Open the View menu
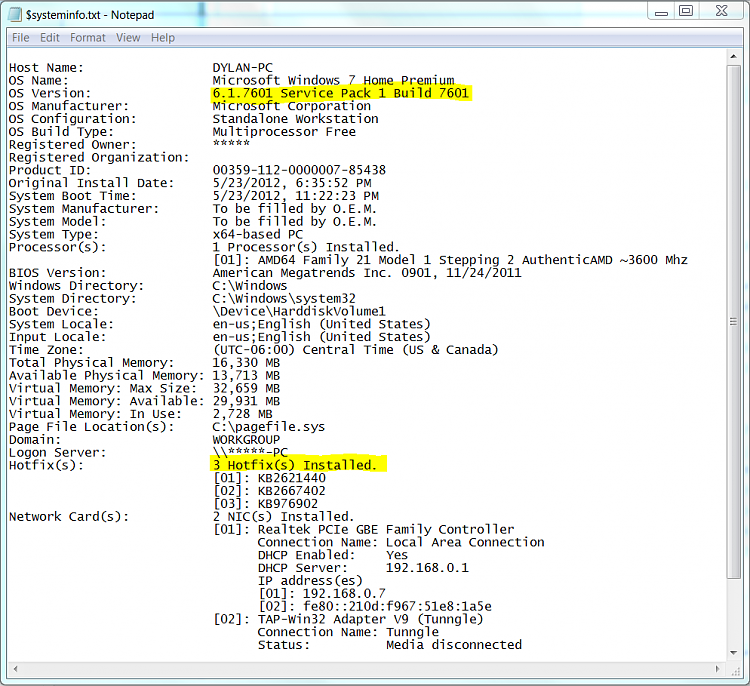 tap(128, 38)
